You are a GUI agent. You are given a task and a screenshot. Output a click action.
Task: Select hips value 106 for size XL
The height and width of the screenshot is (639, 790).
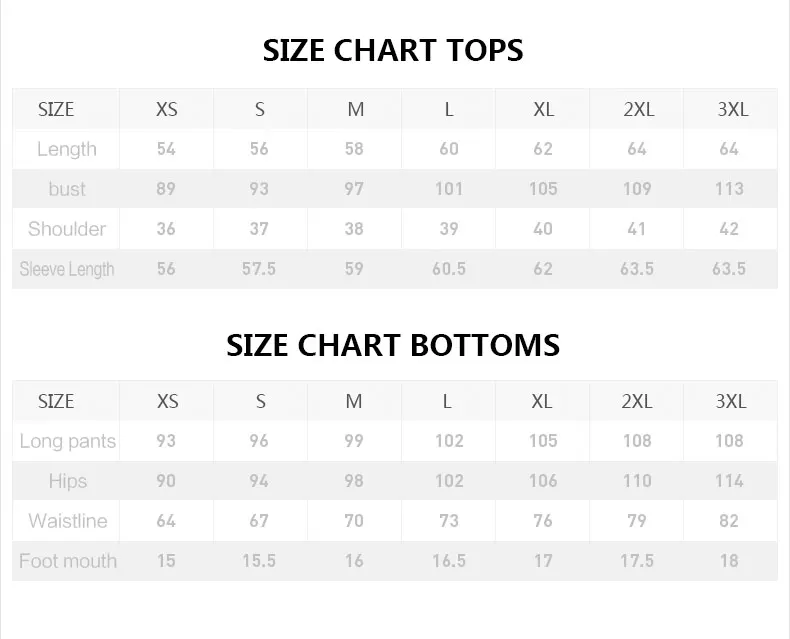[x=543, y=481]
